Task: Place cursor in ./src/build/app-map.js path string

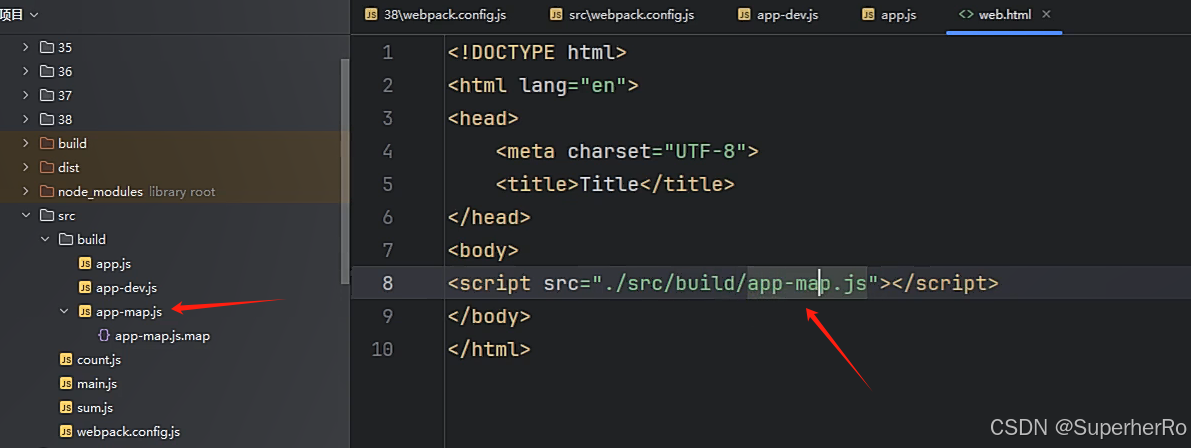Action: [736, 283]
